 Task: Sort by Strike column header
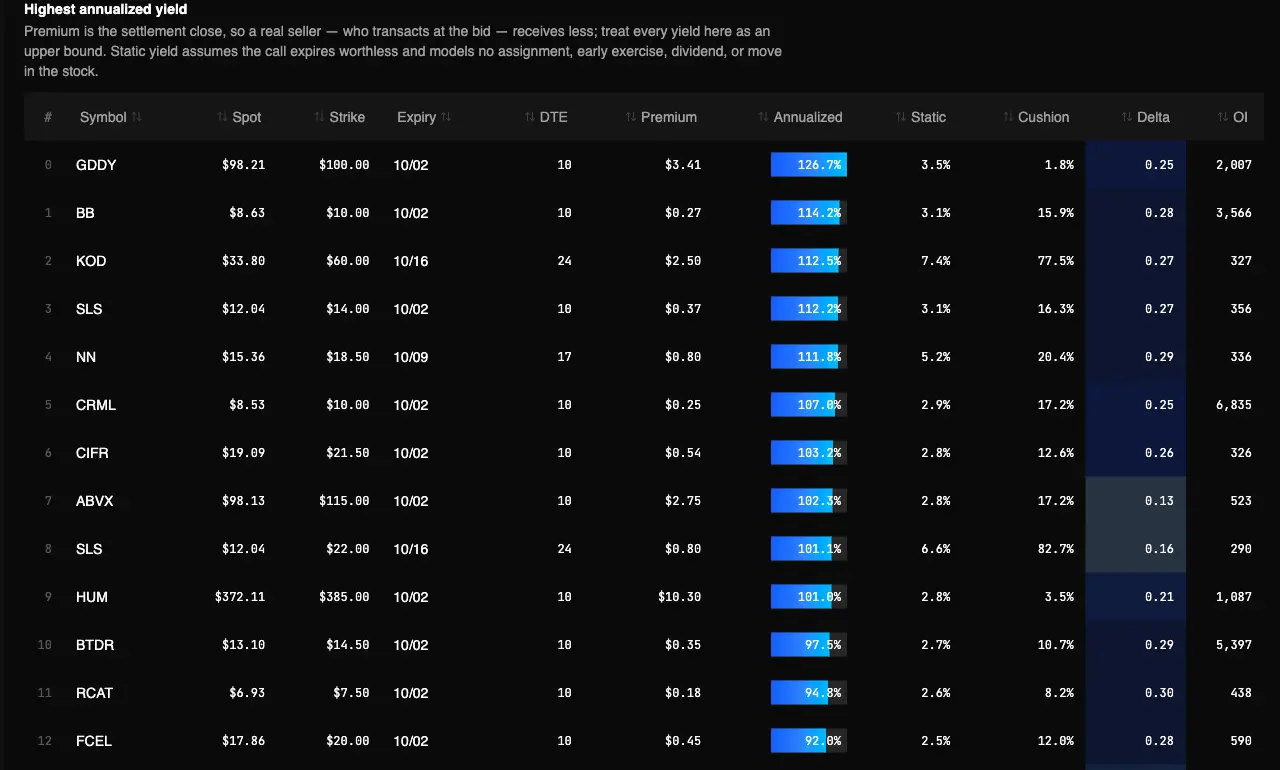pos(339,117)
